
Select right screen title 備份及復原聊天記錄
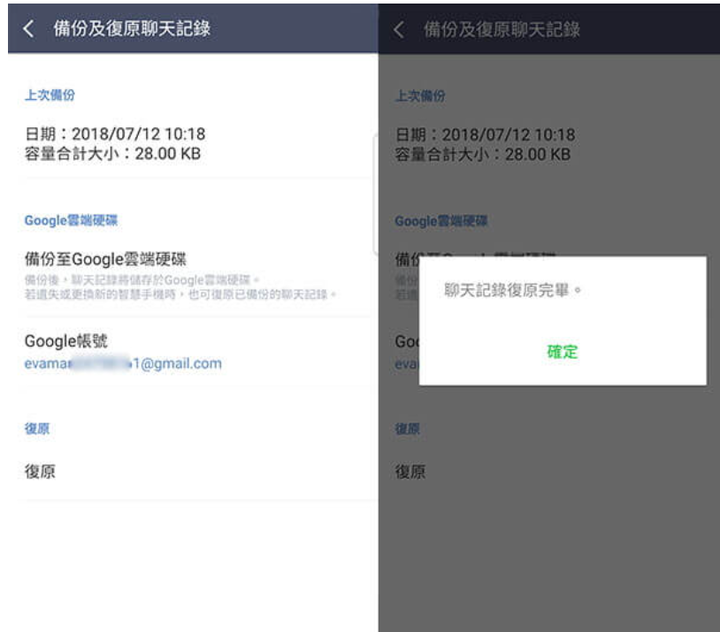pos(501,30)
